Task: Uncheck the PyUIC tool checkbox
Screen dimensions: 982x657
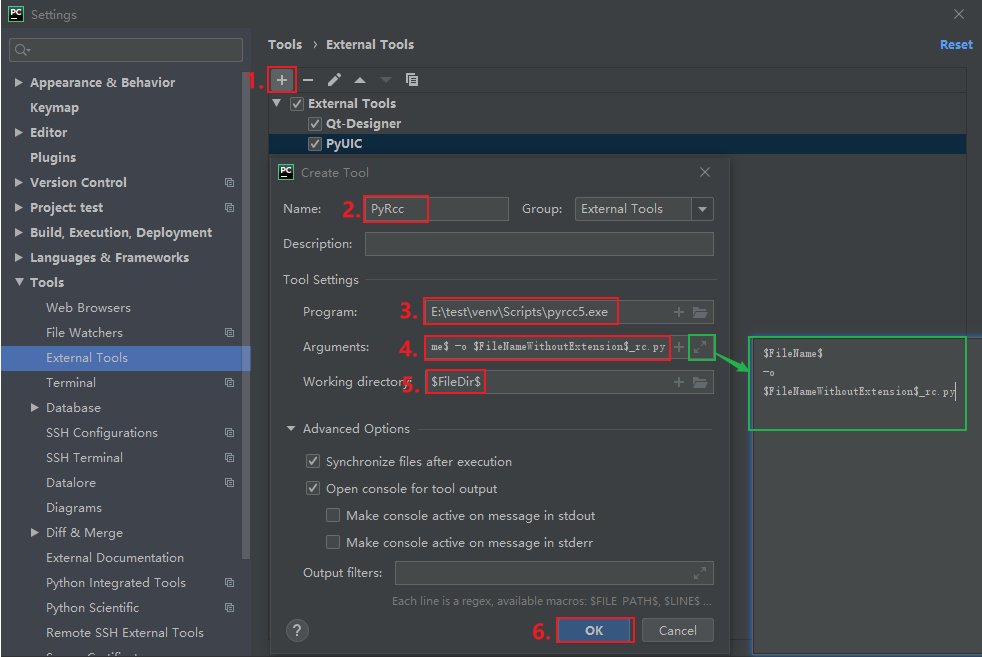Action: (315, 144)
